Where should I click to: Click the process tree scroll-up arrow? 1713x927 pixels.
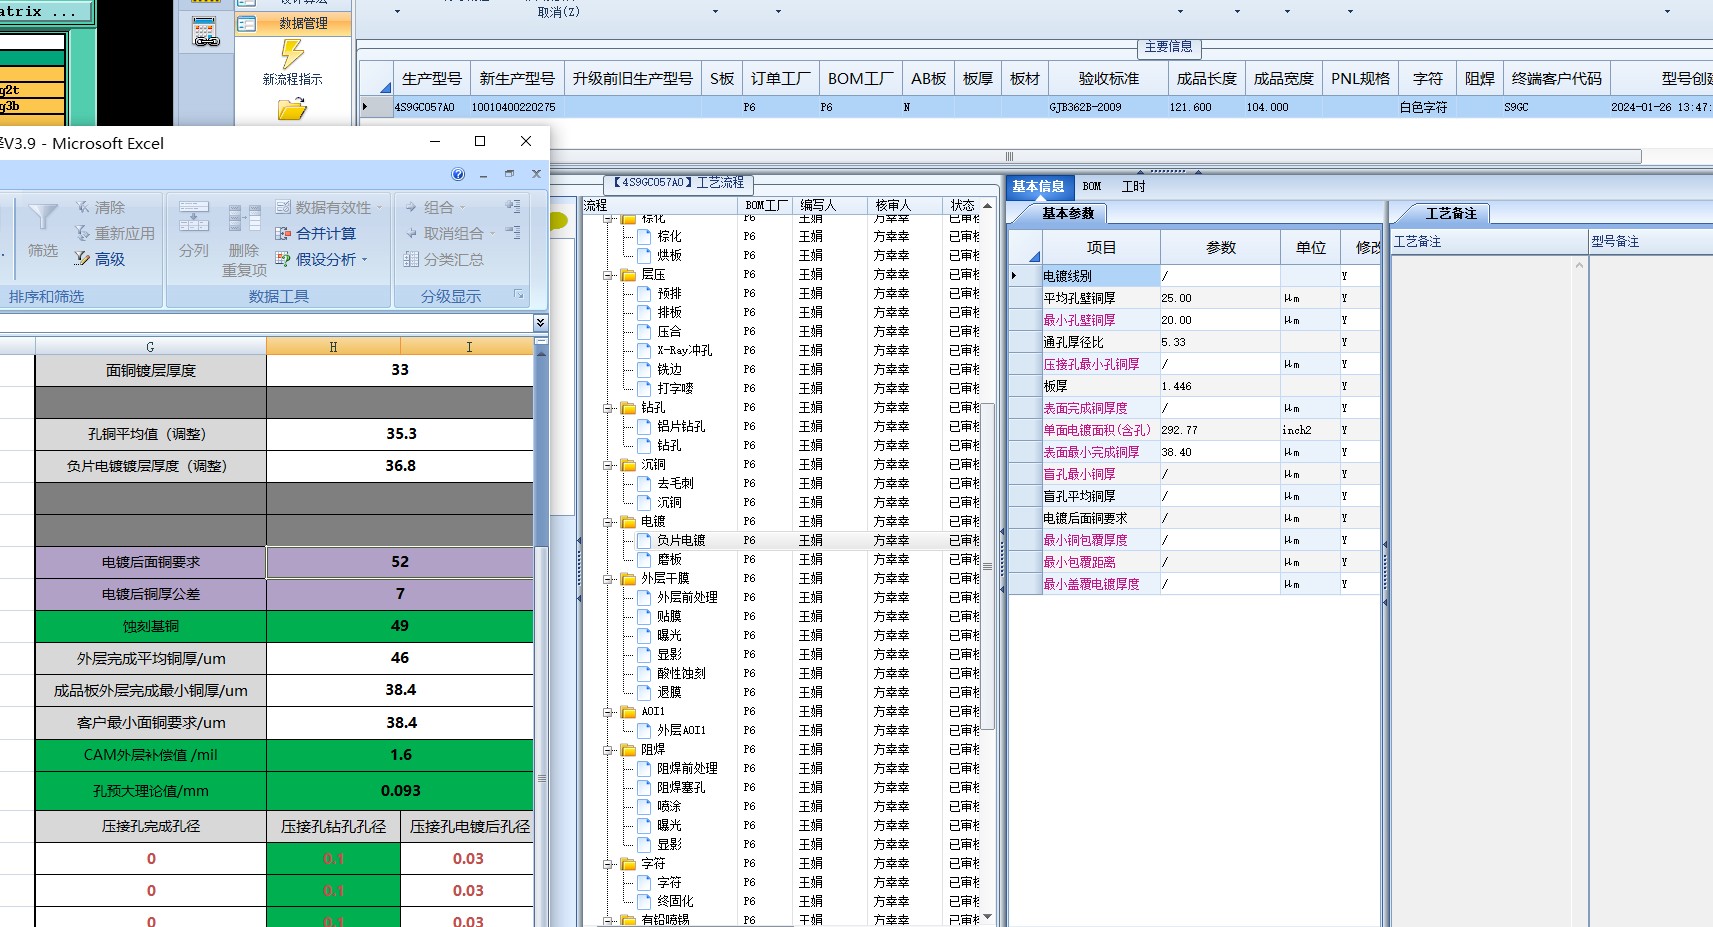(988, 205)
